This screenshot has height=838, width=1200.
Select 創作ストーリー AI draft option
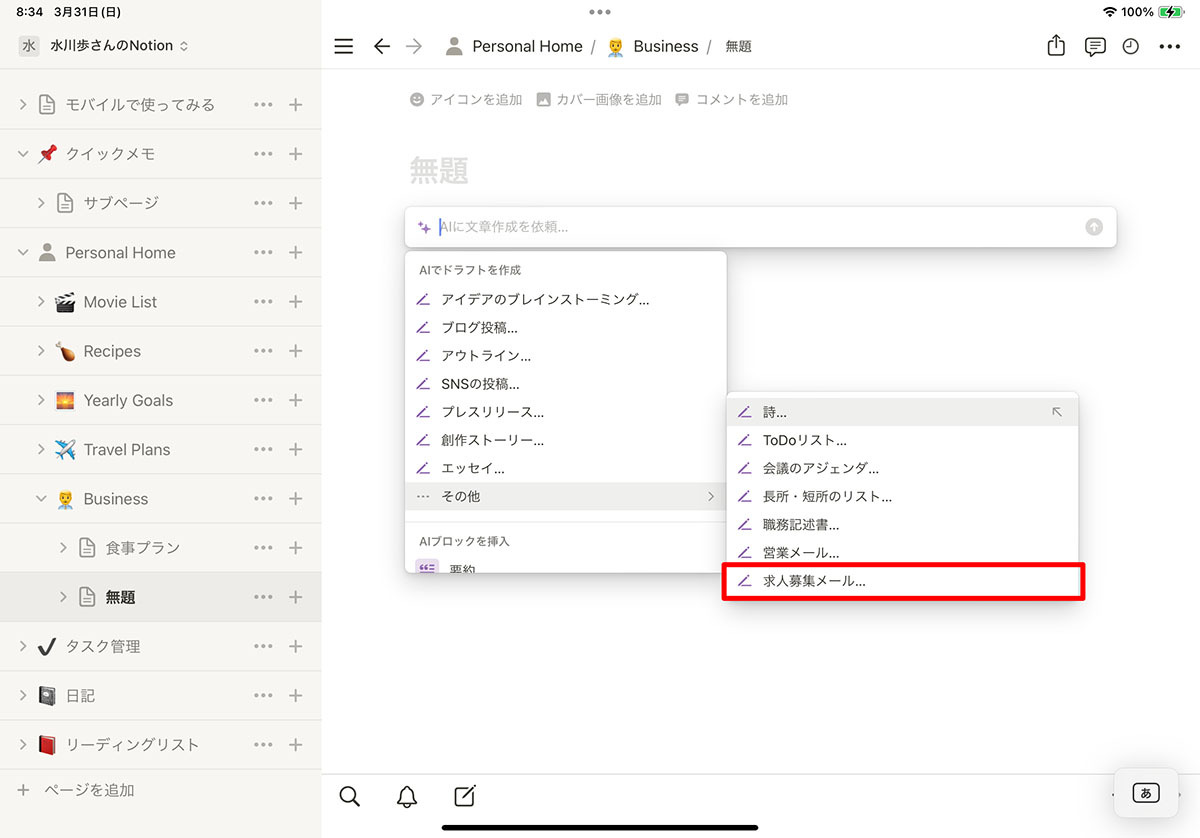point(565,439)
